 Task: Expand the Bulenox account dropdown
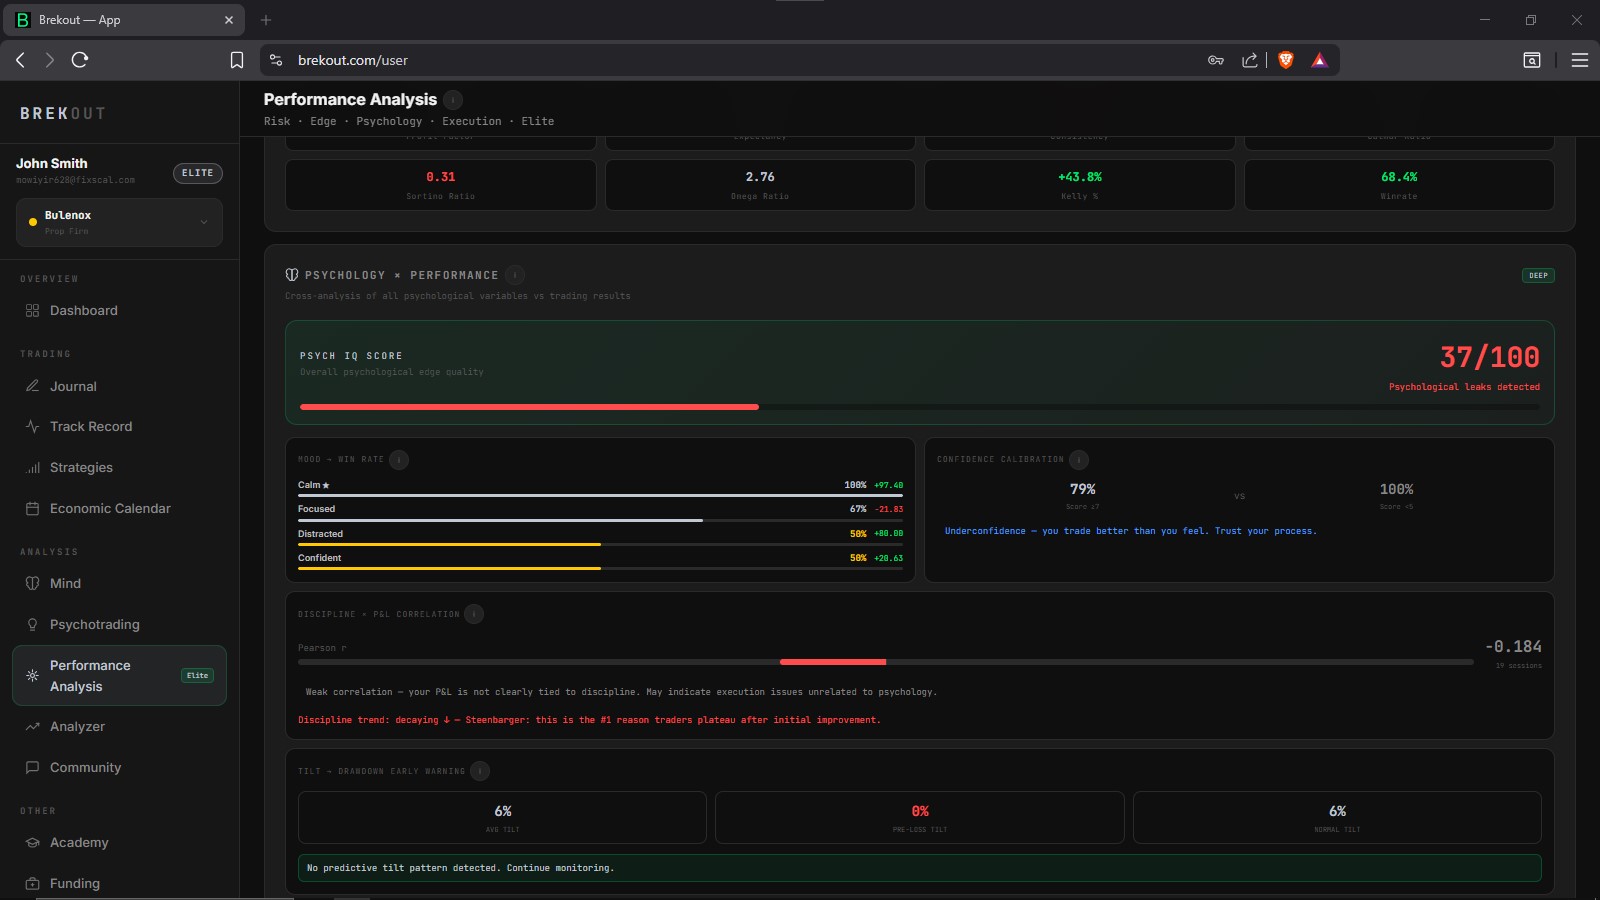tap(119, 222)
